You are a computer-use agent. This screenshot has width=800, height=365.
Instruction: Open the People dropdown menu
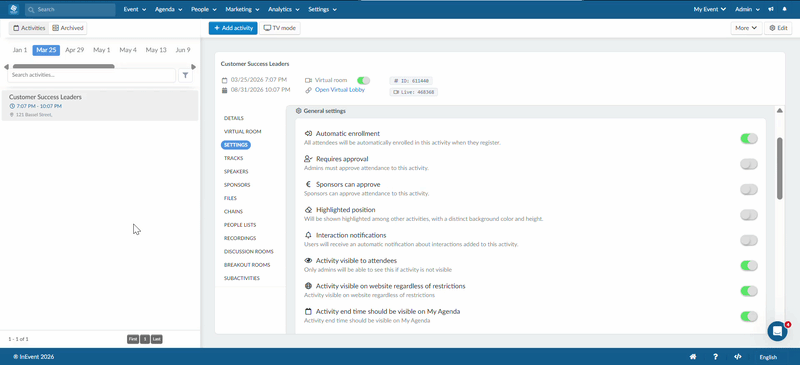click(x=204, y=9)
